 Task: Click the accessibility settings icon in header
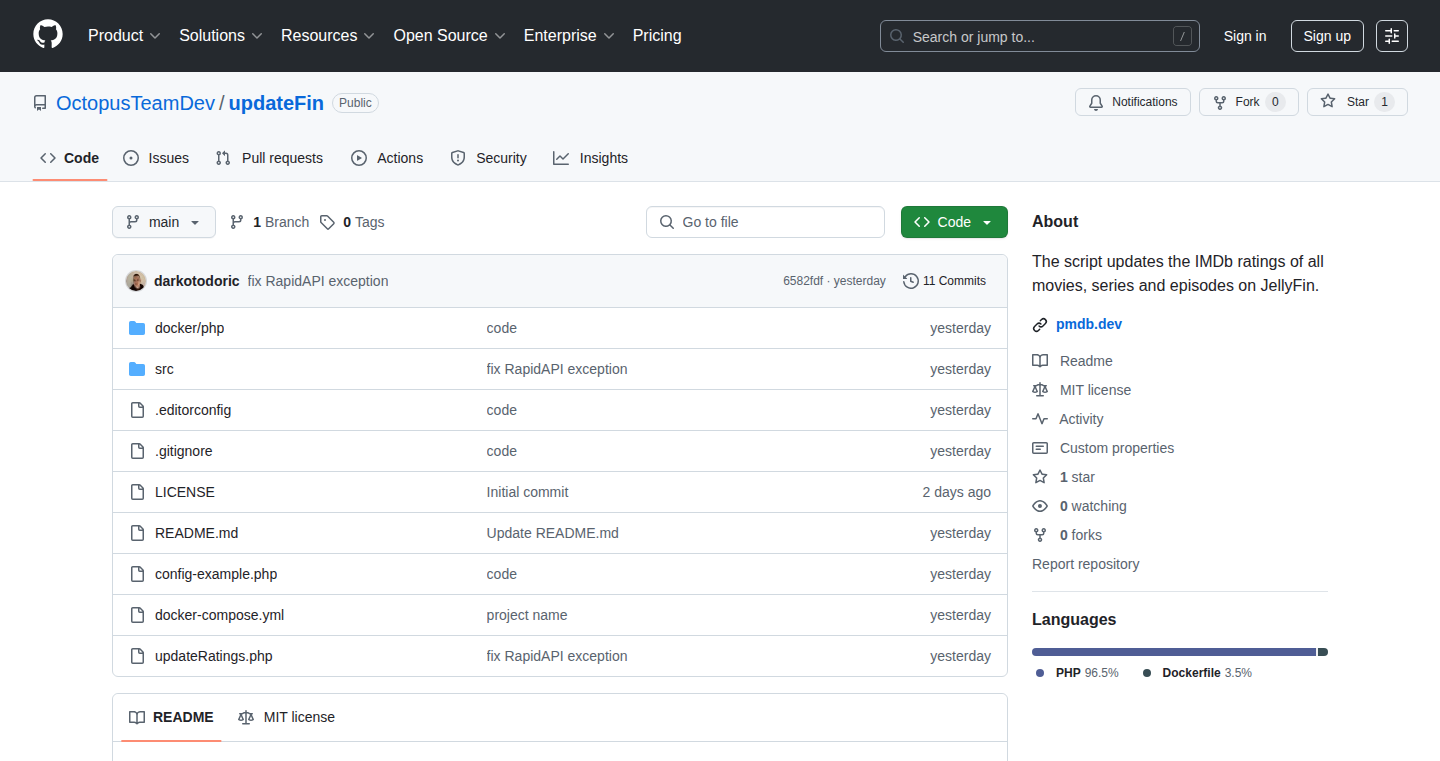coord(1392,36)
